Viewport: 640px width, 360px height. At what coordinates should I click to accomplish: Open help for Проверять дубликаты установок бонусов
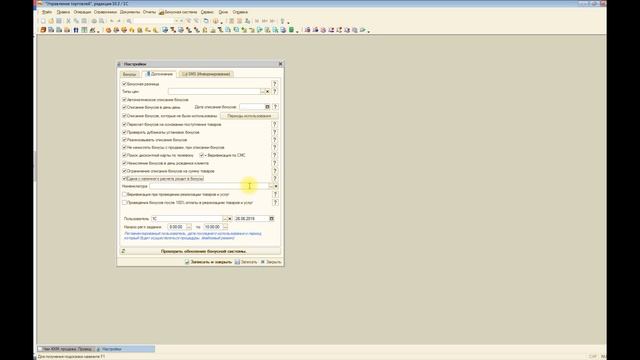275,132
